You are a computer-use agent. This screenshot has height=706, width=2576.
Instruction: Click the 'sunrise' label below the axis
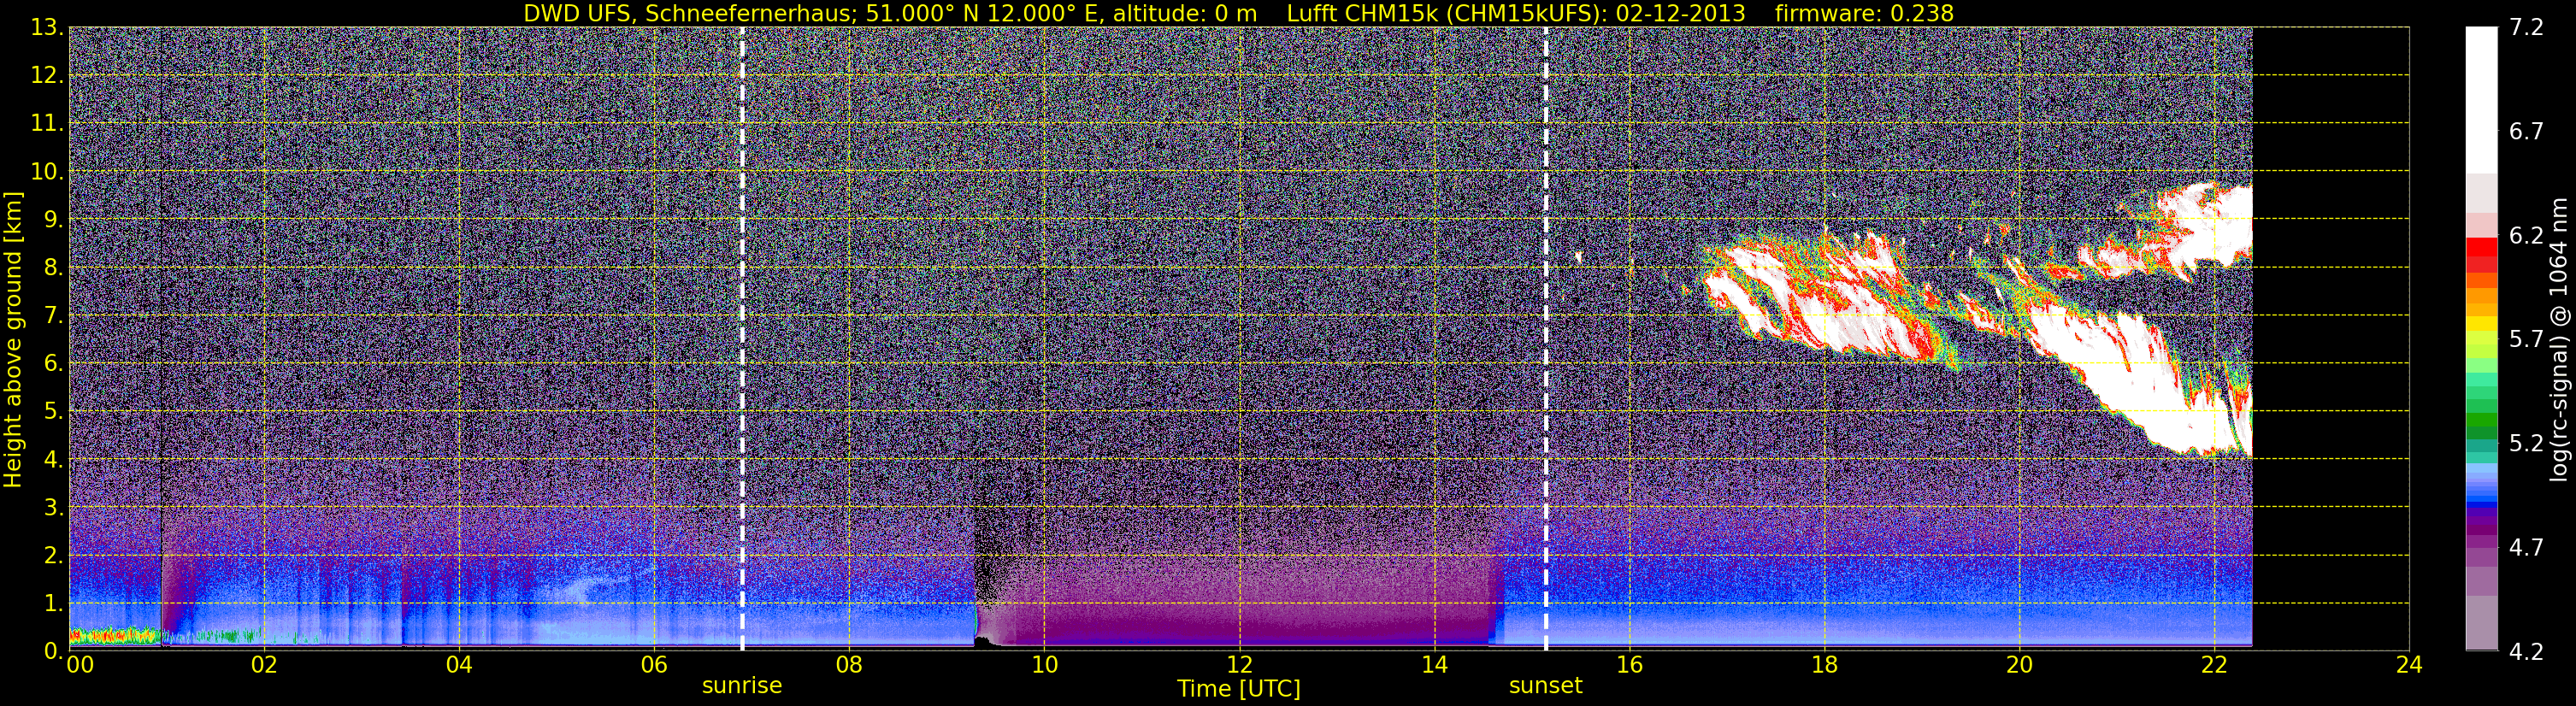point(742,686)
